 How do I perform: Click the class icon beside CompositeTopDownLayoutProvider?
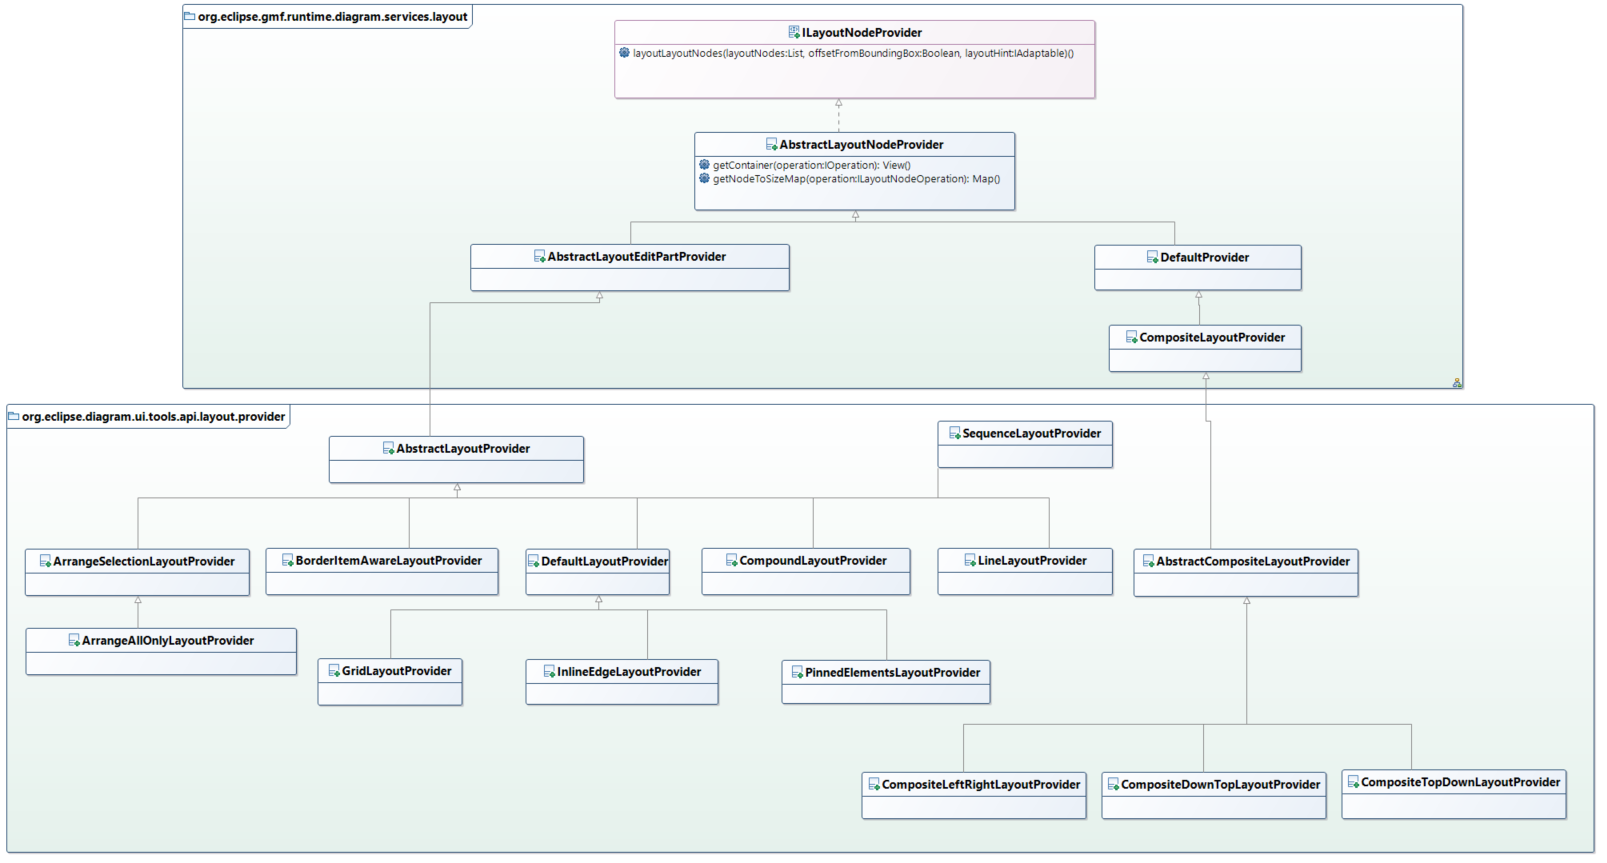(1353, 782)
